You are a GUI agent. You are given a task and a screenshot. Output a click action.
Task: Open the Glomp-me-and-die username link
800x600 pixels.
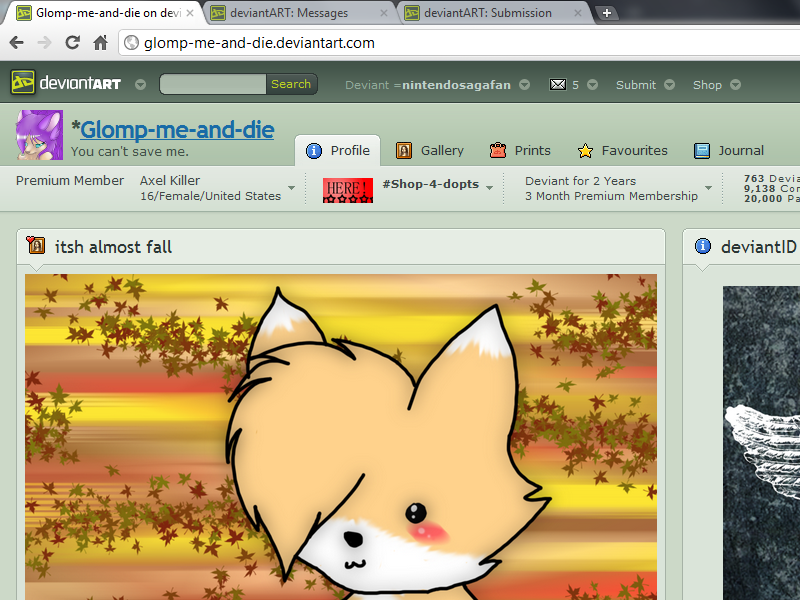[x=177, y=130]
